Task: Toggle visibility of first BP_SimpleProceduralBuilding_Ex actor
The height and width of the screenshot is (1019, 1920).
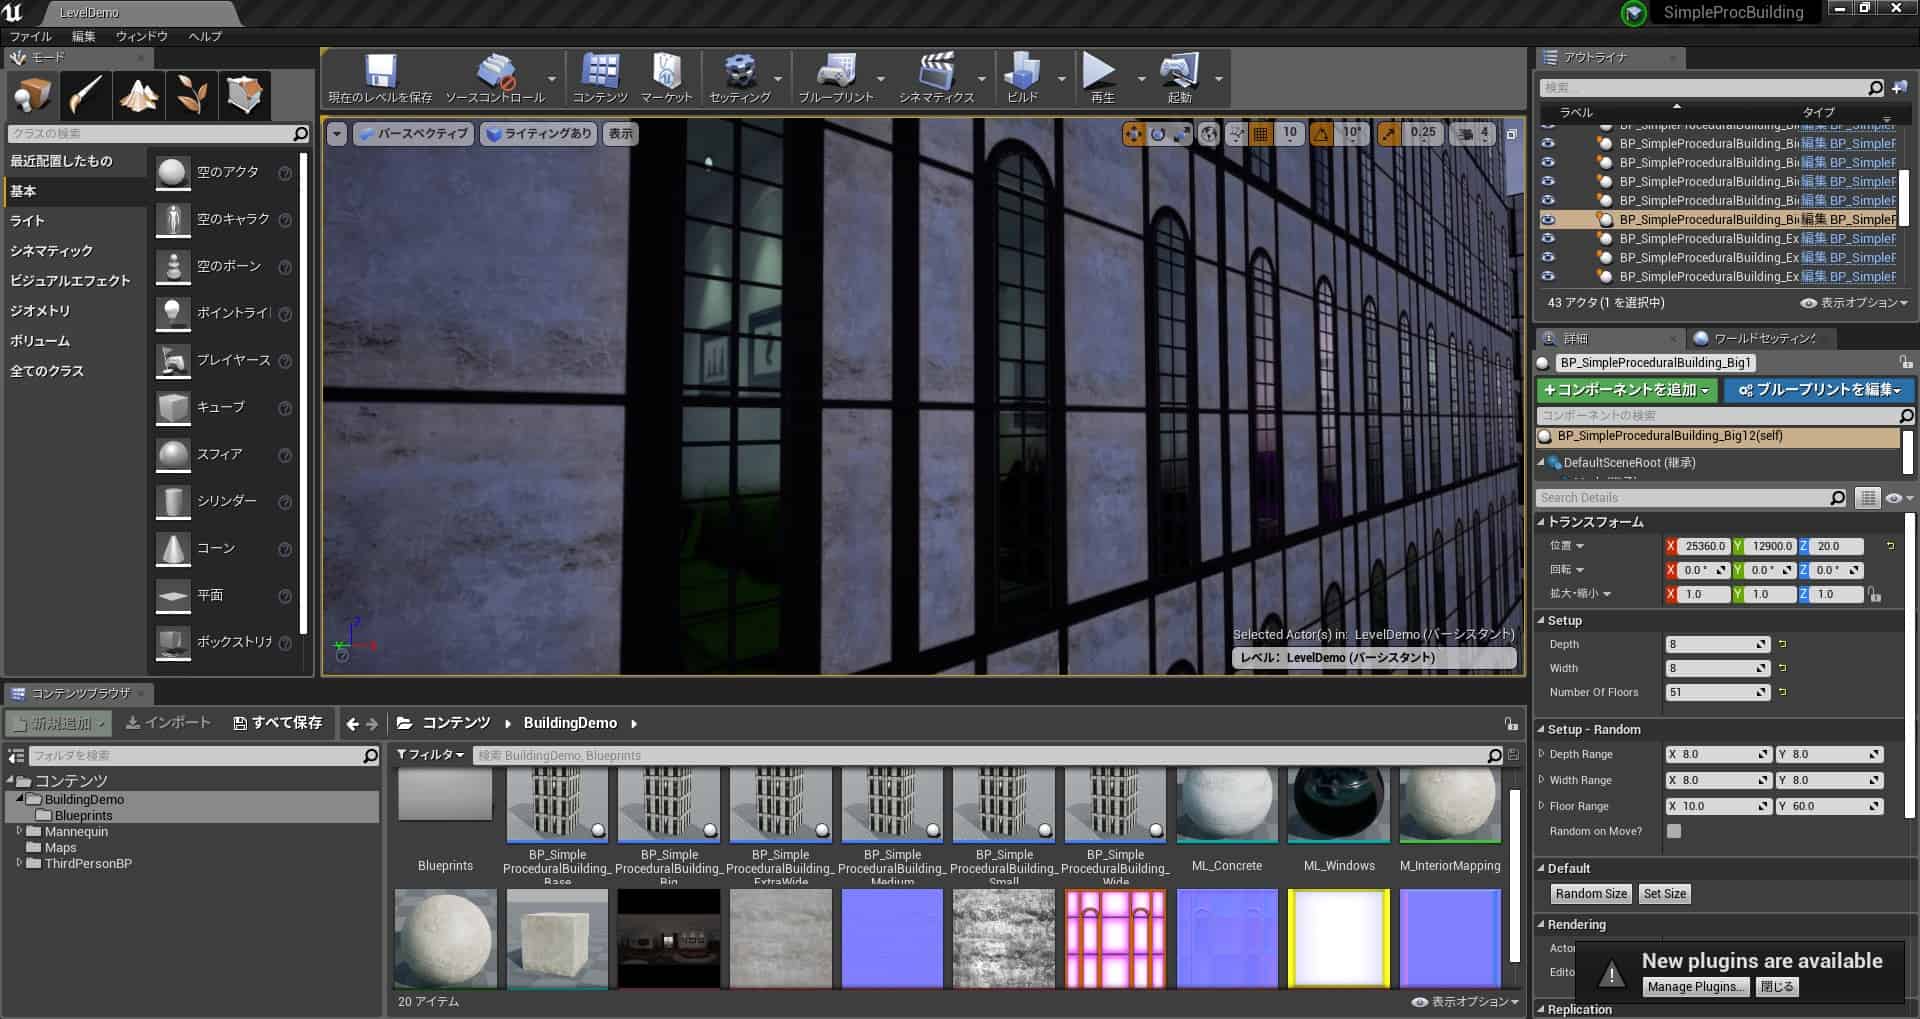Action: point(1548,238)
